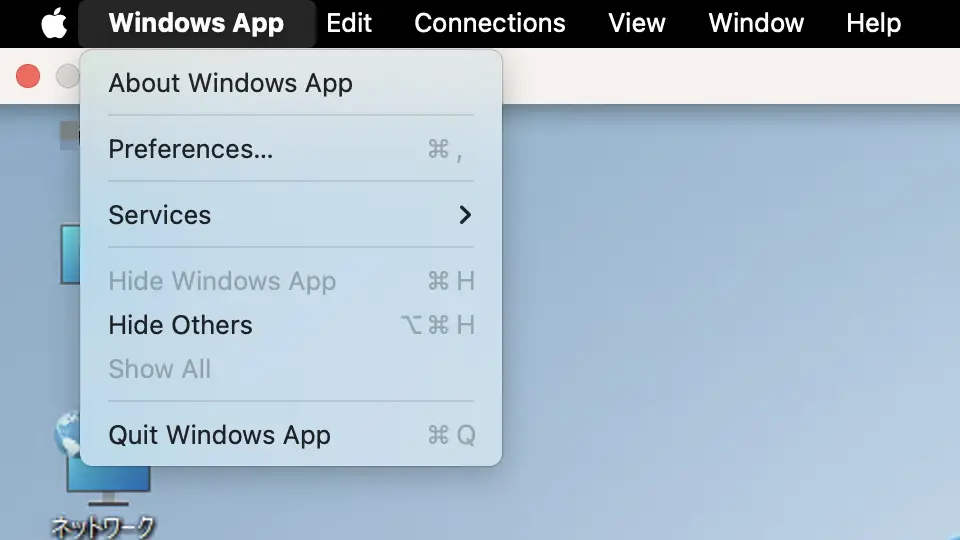Open the Window menu in menu bar
The image size is (960, 540).
(756, 23)
